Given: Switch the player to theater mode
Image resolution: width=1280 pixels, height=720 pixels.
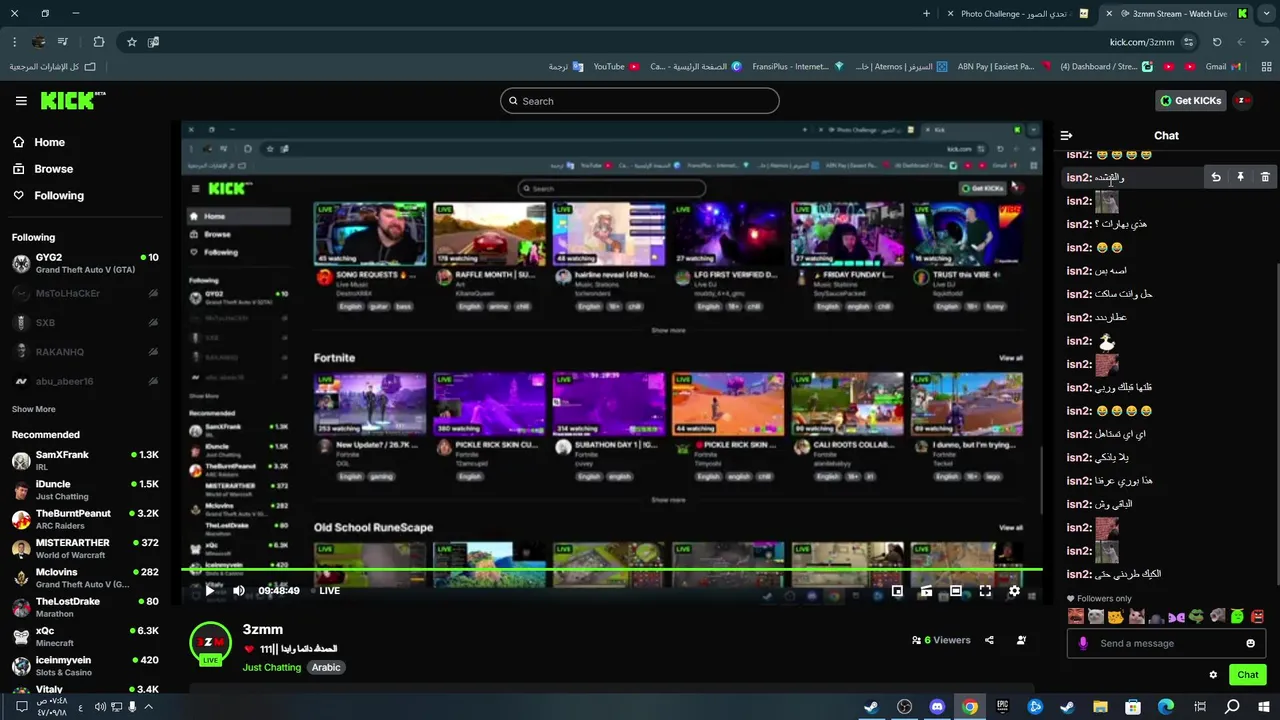Looking at the screenshot, I should 956,591.
